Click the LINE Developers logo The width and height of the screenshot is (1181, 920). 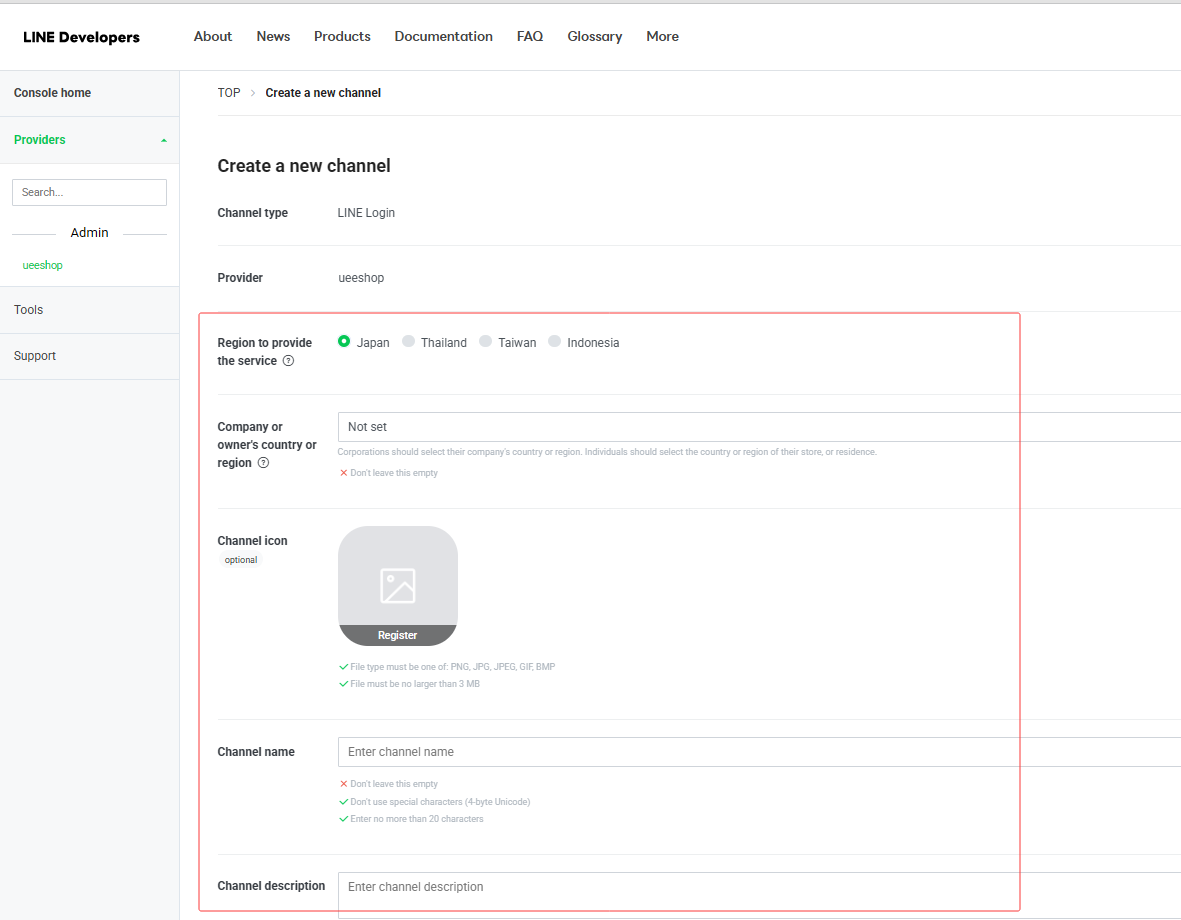coord(81,37)
